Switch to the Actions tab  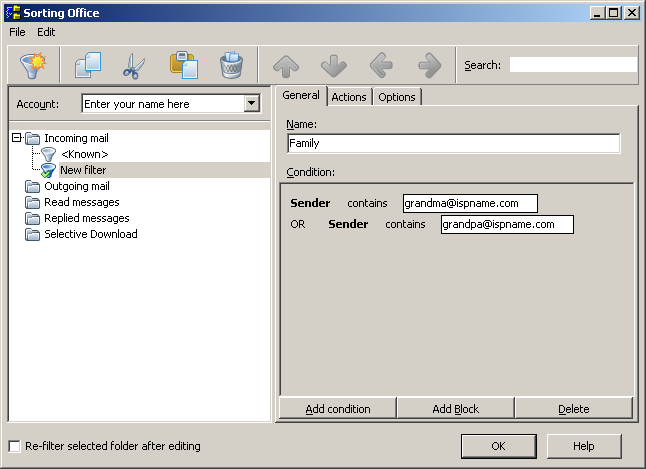tap(348, 97)
